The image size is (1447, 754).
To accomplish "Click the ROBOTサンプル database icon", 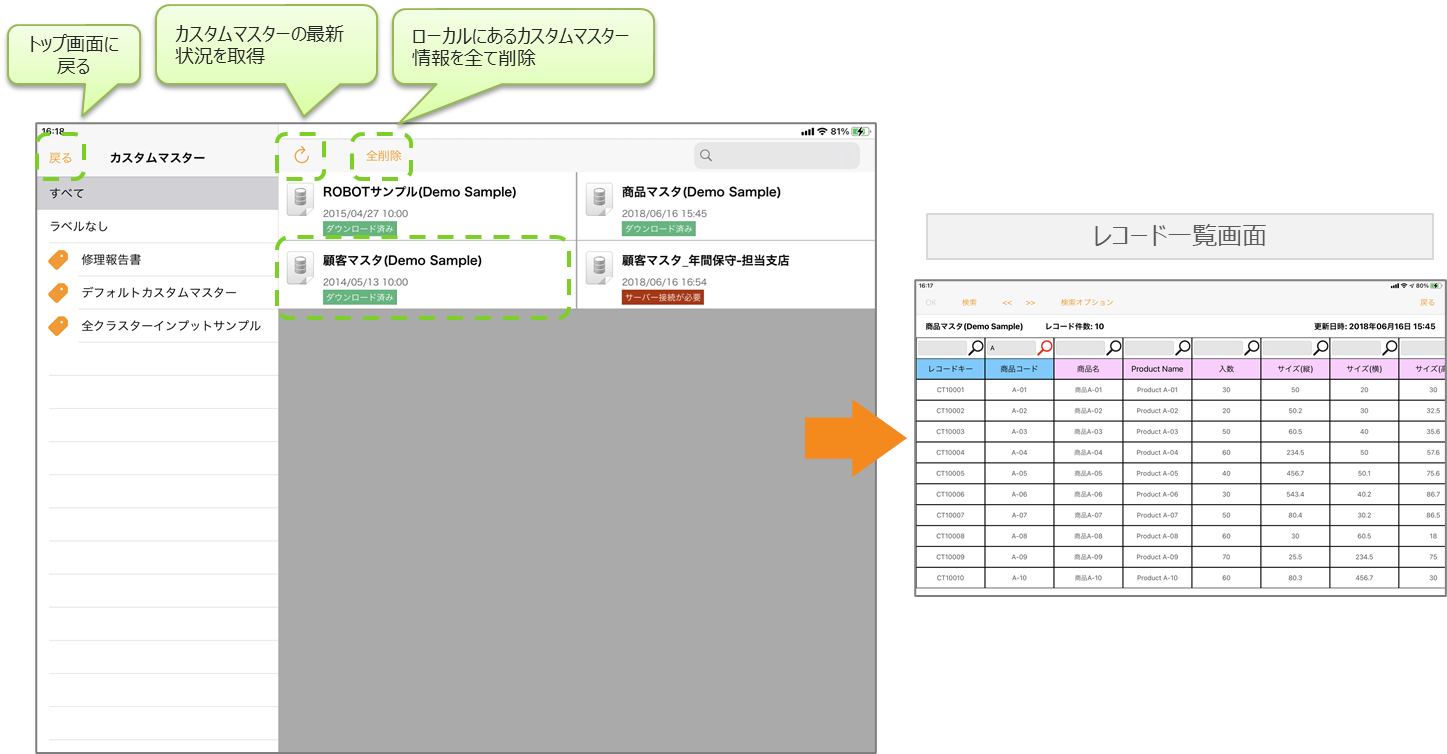I will pyautogui.click(x=300, y=199).
